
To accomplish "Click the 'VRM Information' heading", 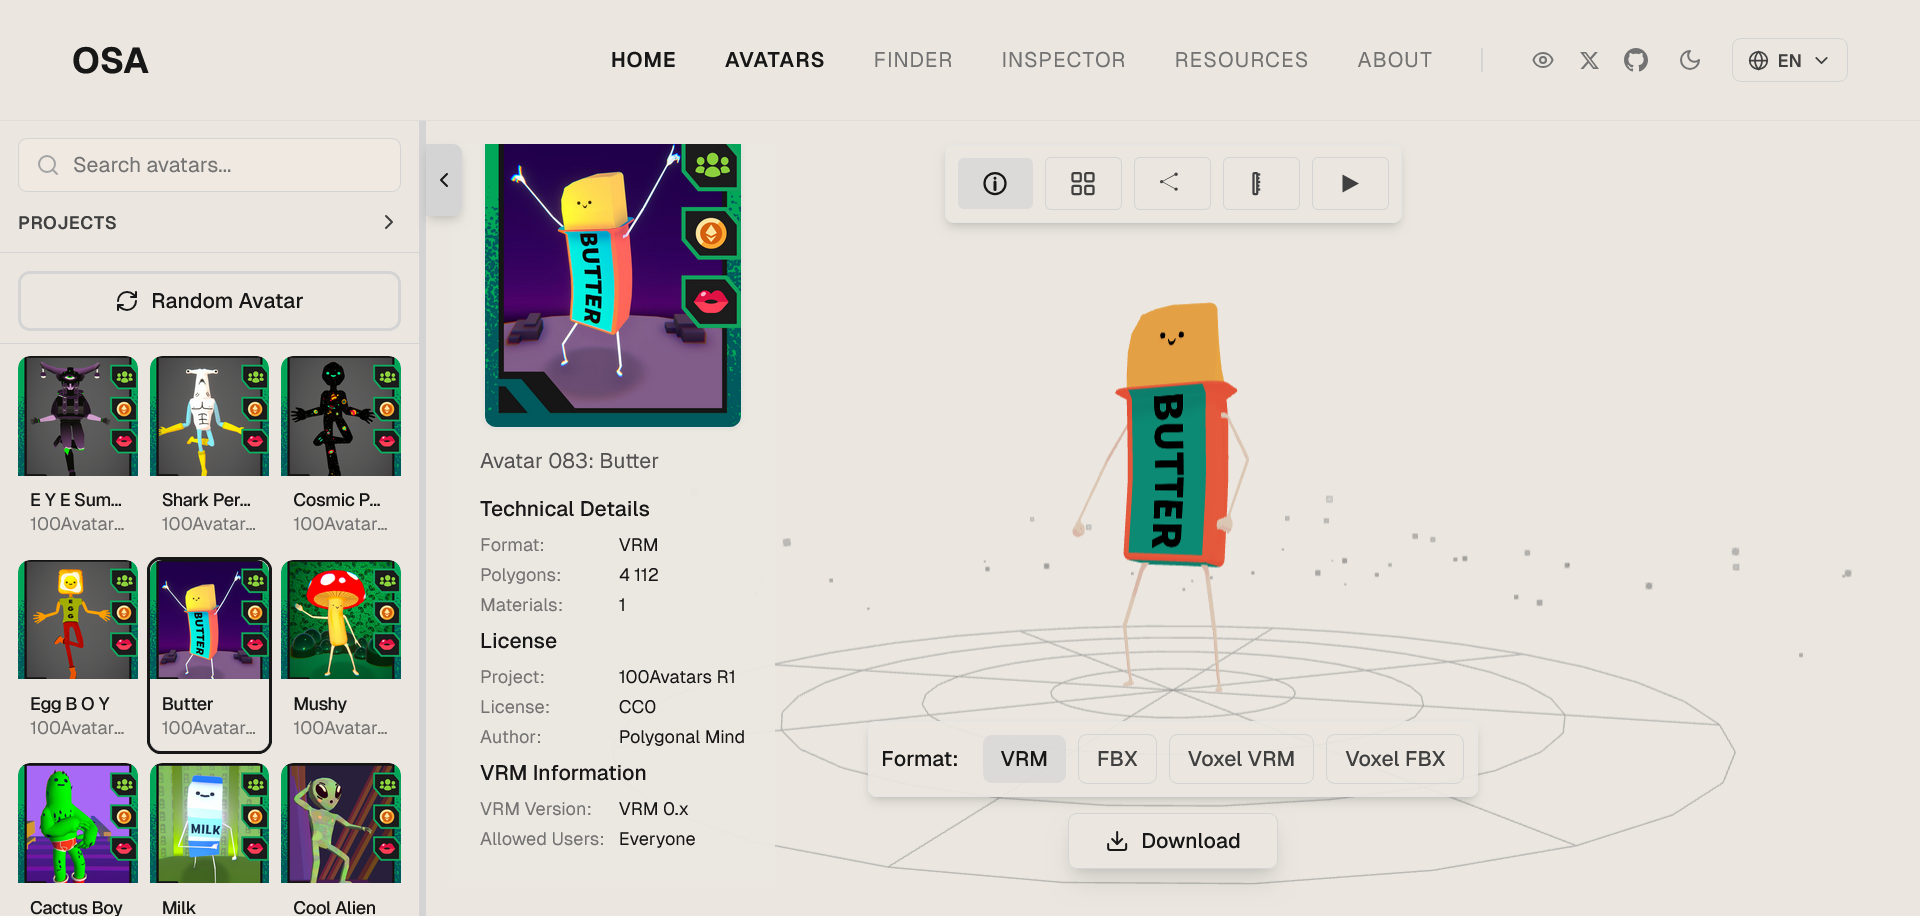I will [563, 773].
